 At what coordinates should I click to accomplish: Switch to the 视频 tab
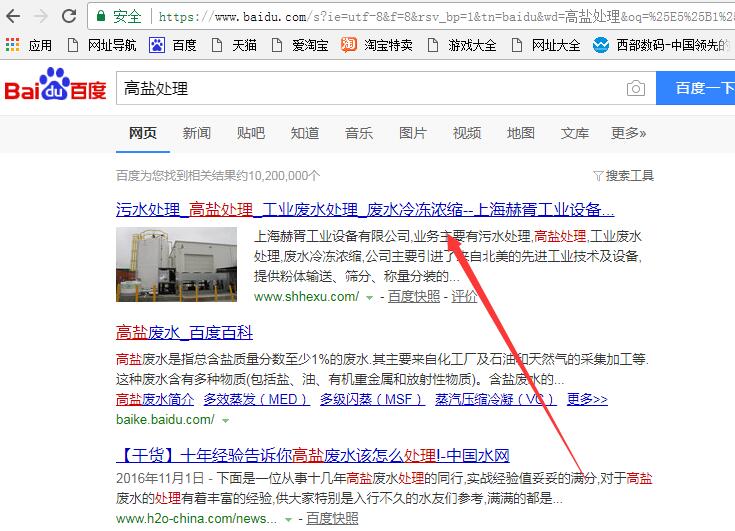[x=467, y=133]
